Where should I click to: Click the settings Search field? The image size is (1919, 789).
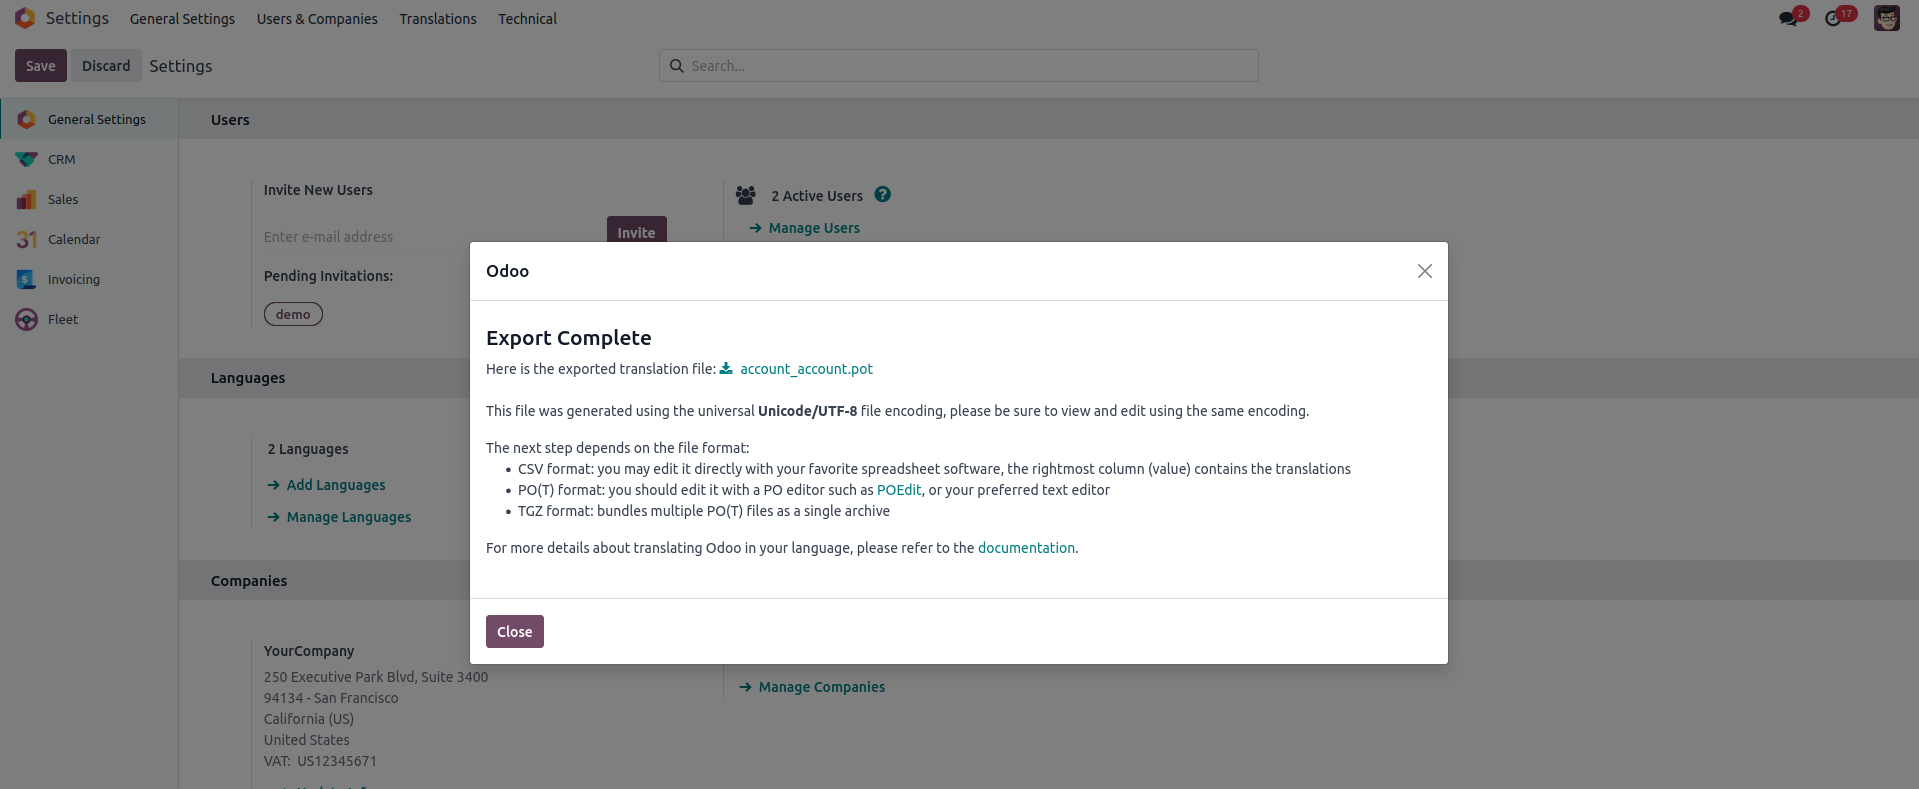tap(958, 66)
